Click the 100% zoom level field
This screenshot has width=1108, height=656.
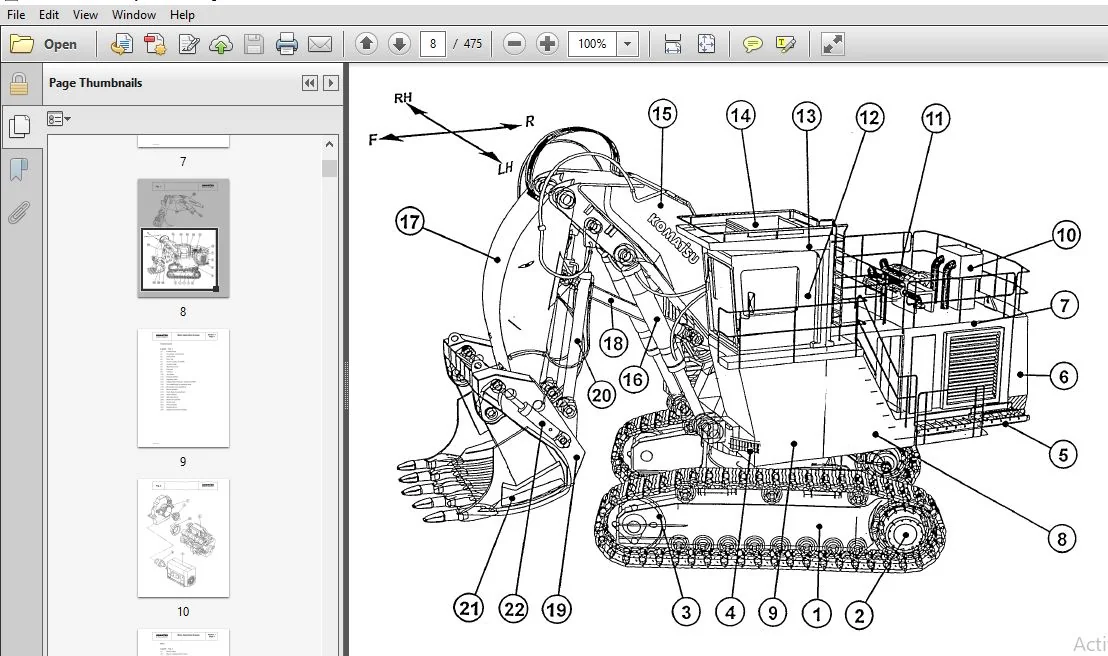(x=592, y=44)
